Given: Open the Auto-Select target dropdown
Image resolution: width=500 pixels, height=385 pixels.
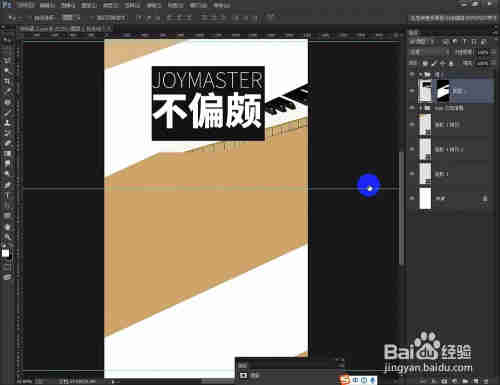Looking at the screenshot, I should coord(71,17).
